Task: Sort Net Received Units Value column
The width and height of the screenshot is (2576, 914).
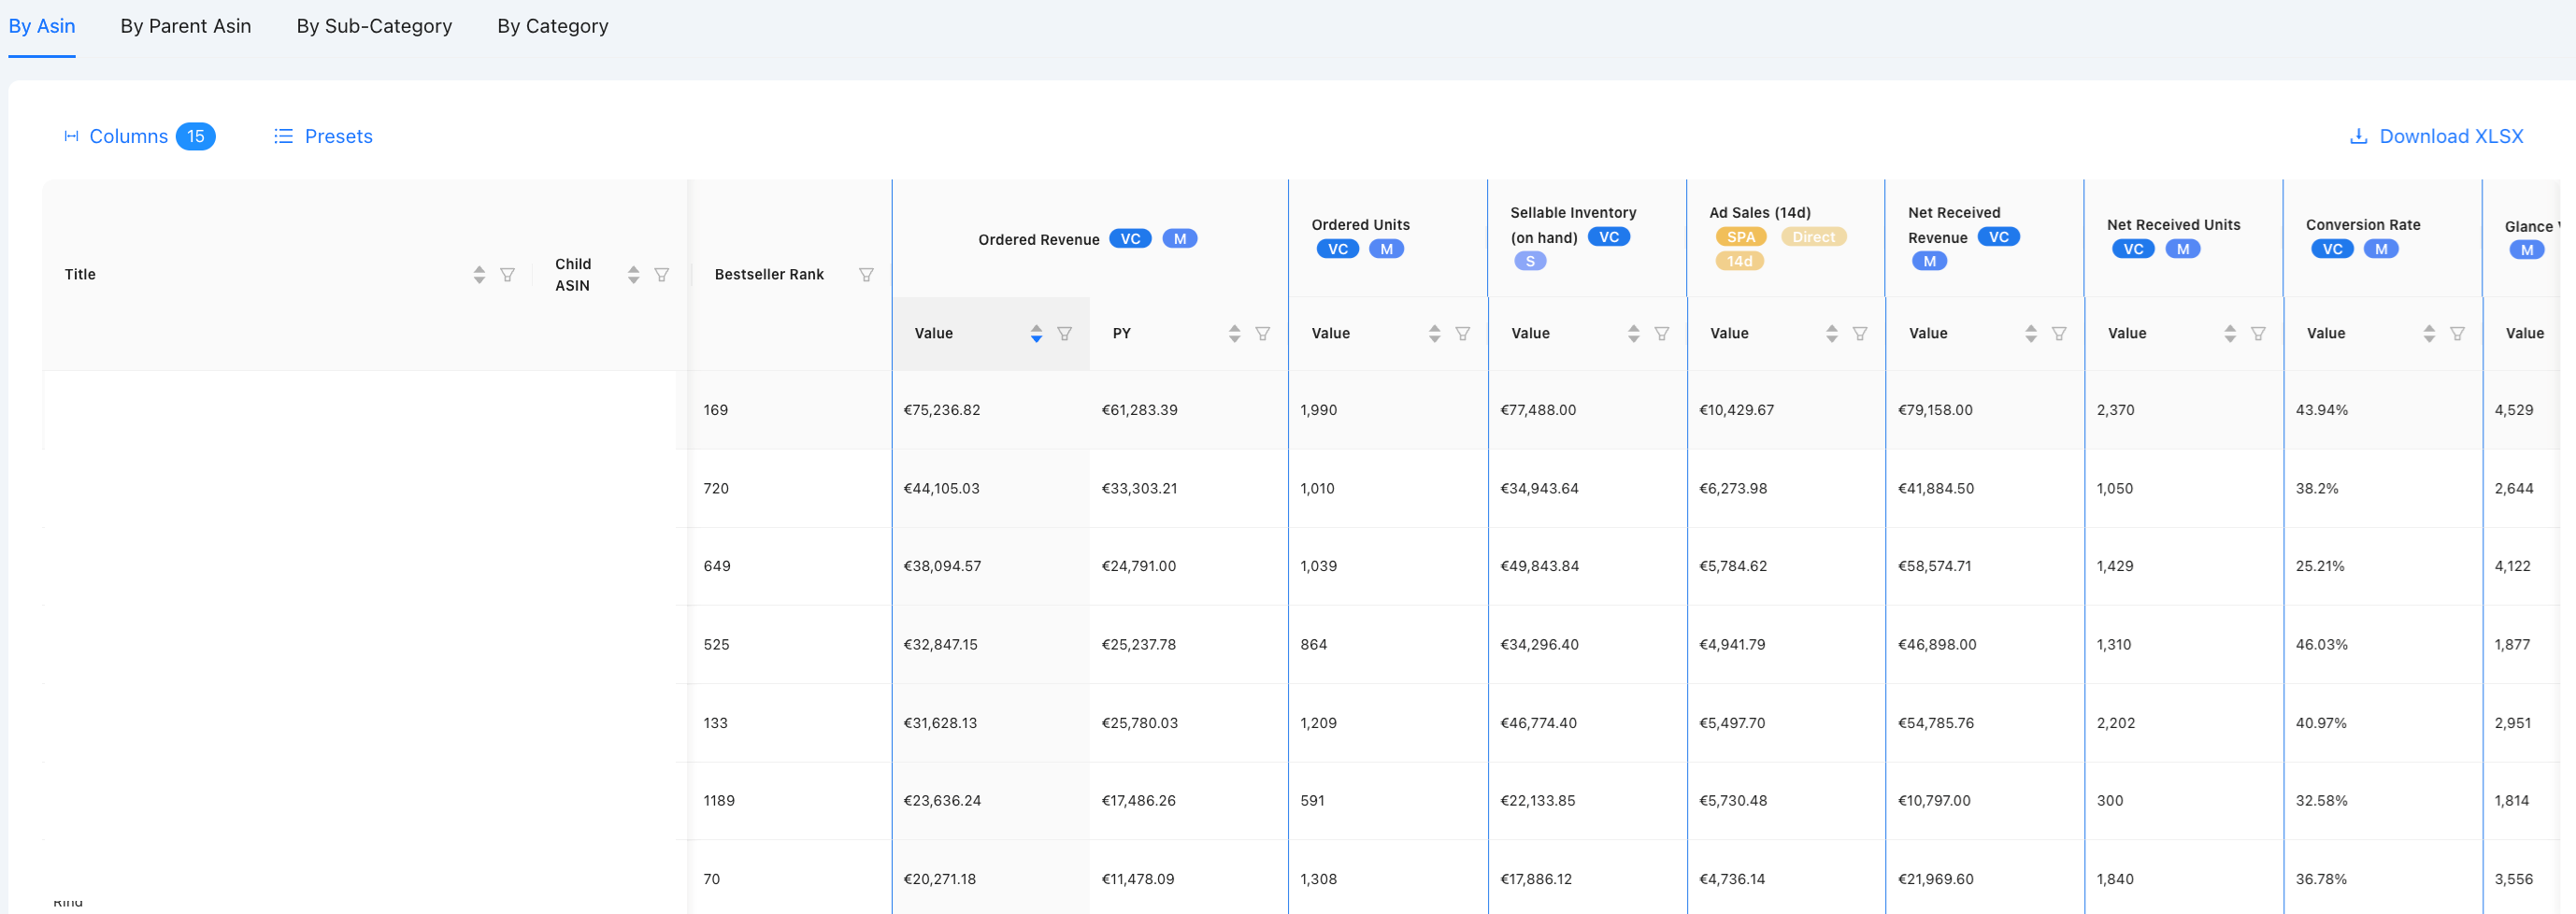Action: pyautogui.click(x=2229, y=333)
